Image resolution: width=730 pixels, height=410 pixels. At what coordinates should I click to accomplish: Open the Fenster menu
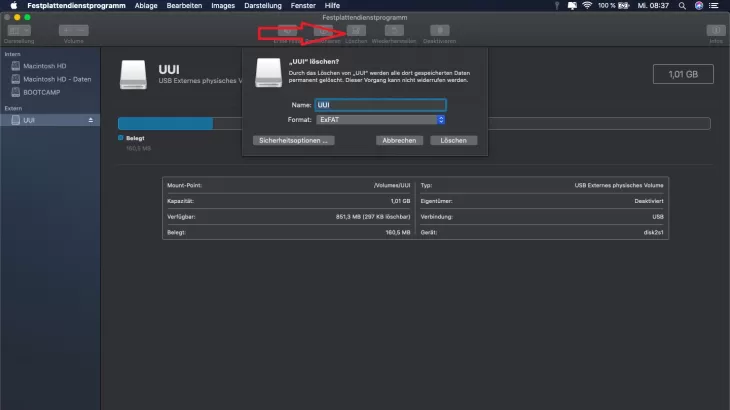[x=302, y=6]
